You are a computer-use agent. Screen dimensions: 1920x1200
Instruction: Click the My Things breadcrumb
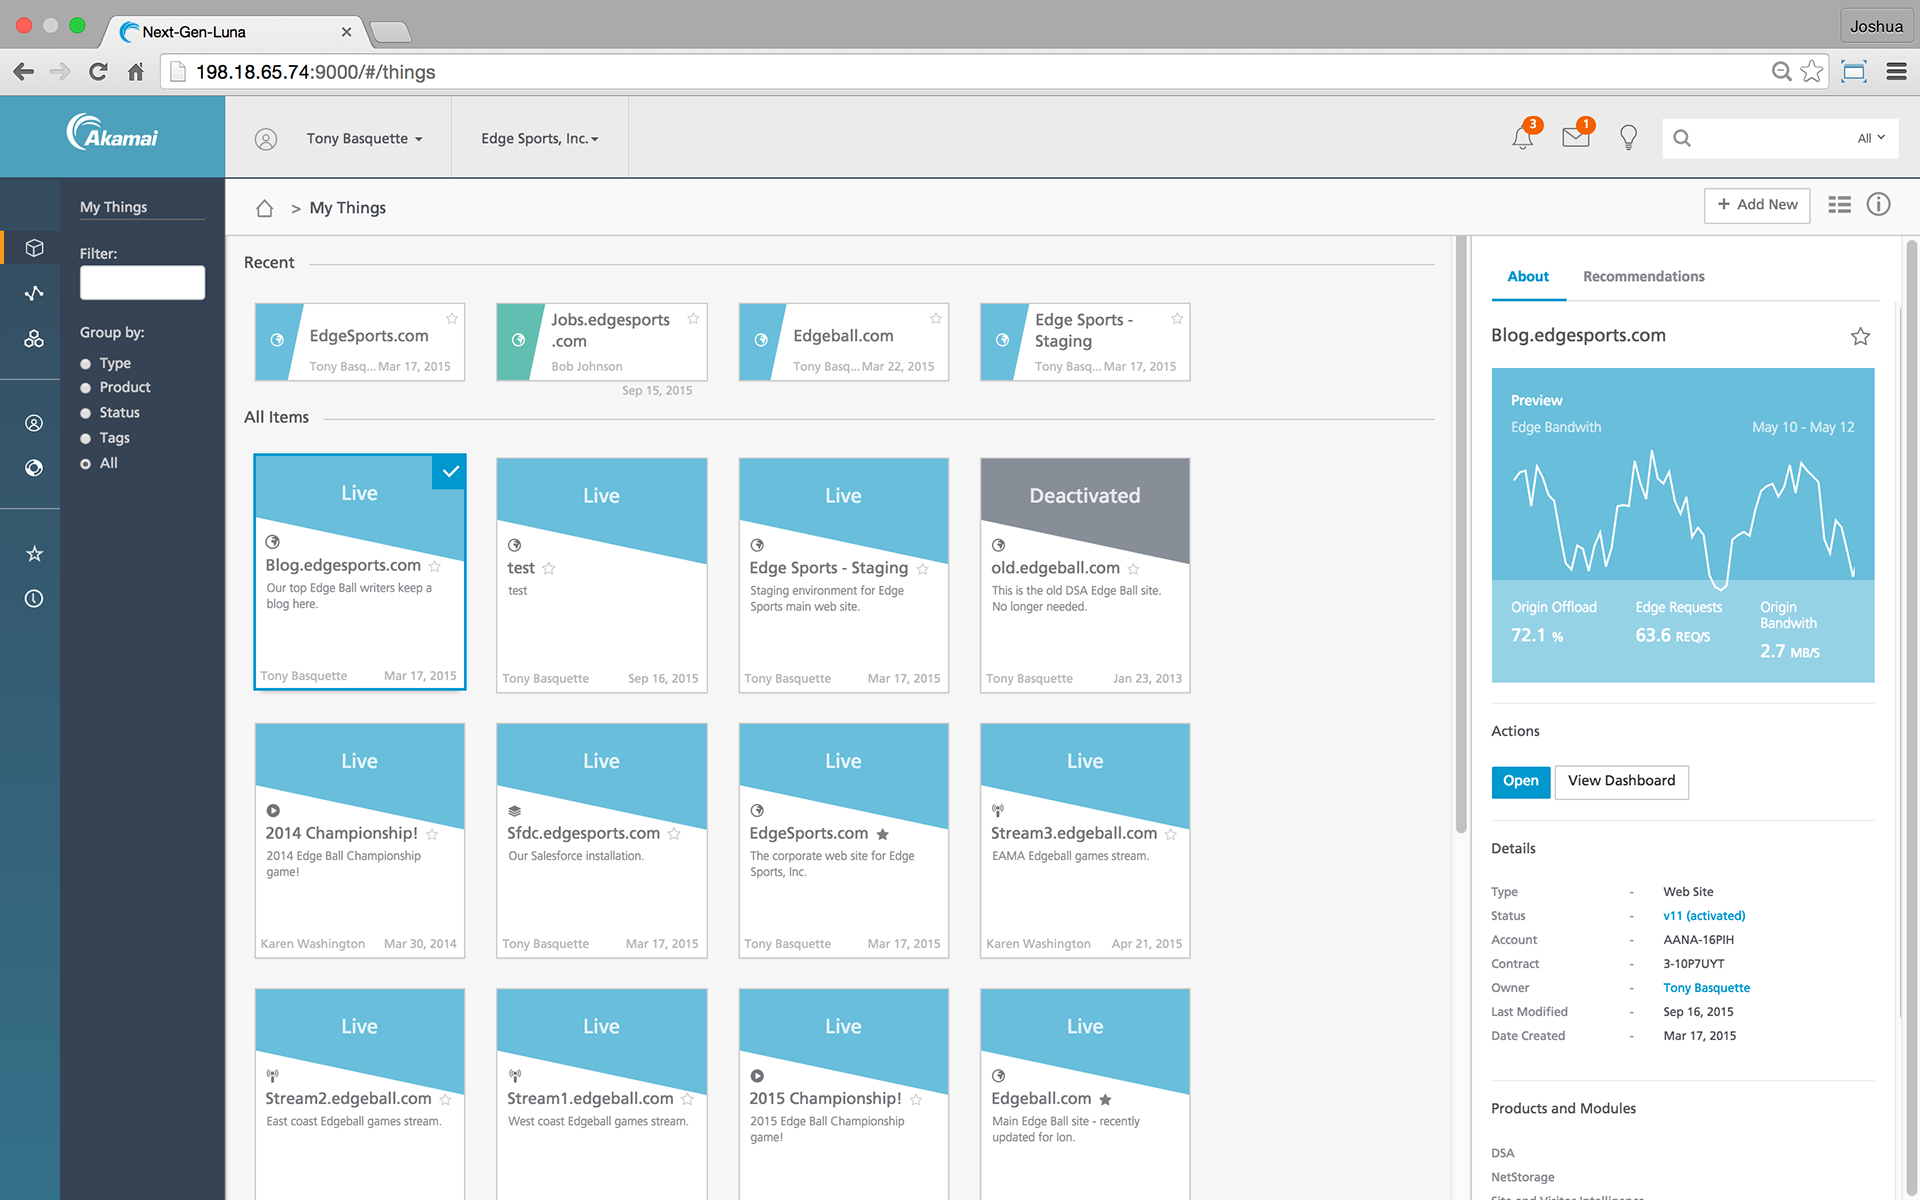tap(347, 208)
